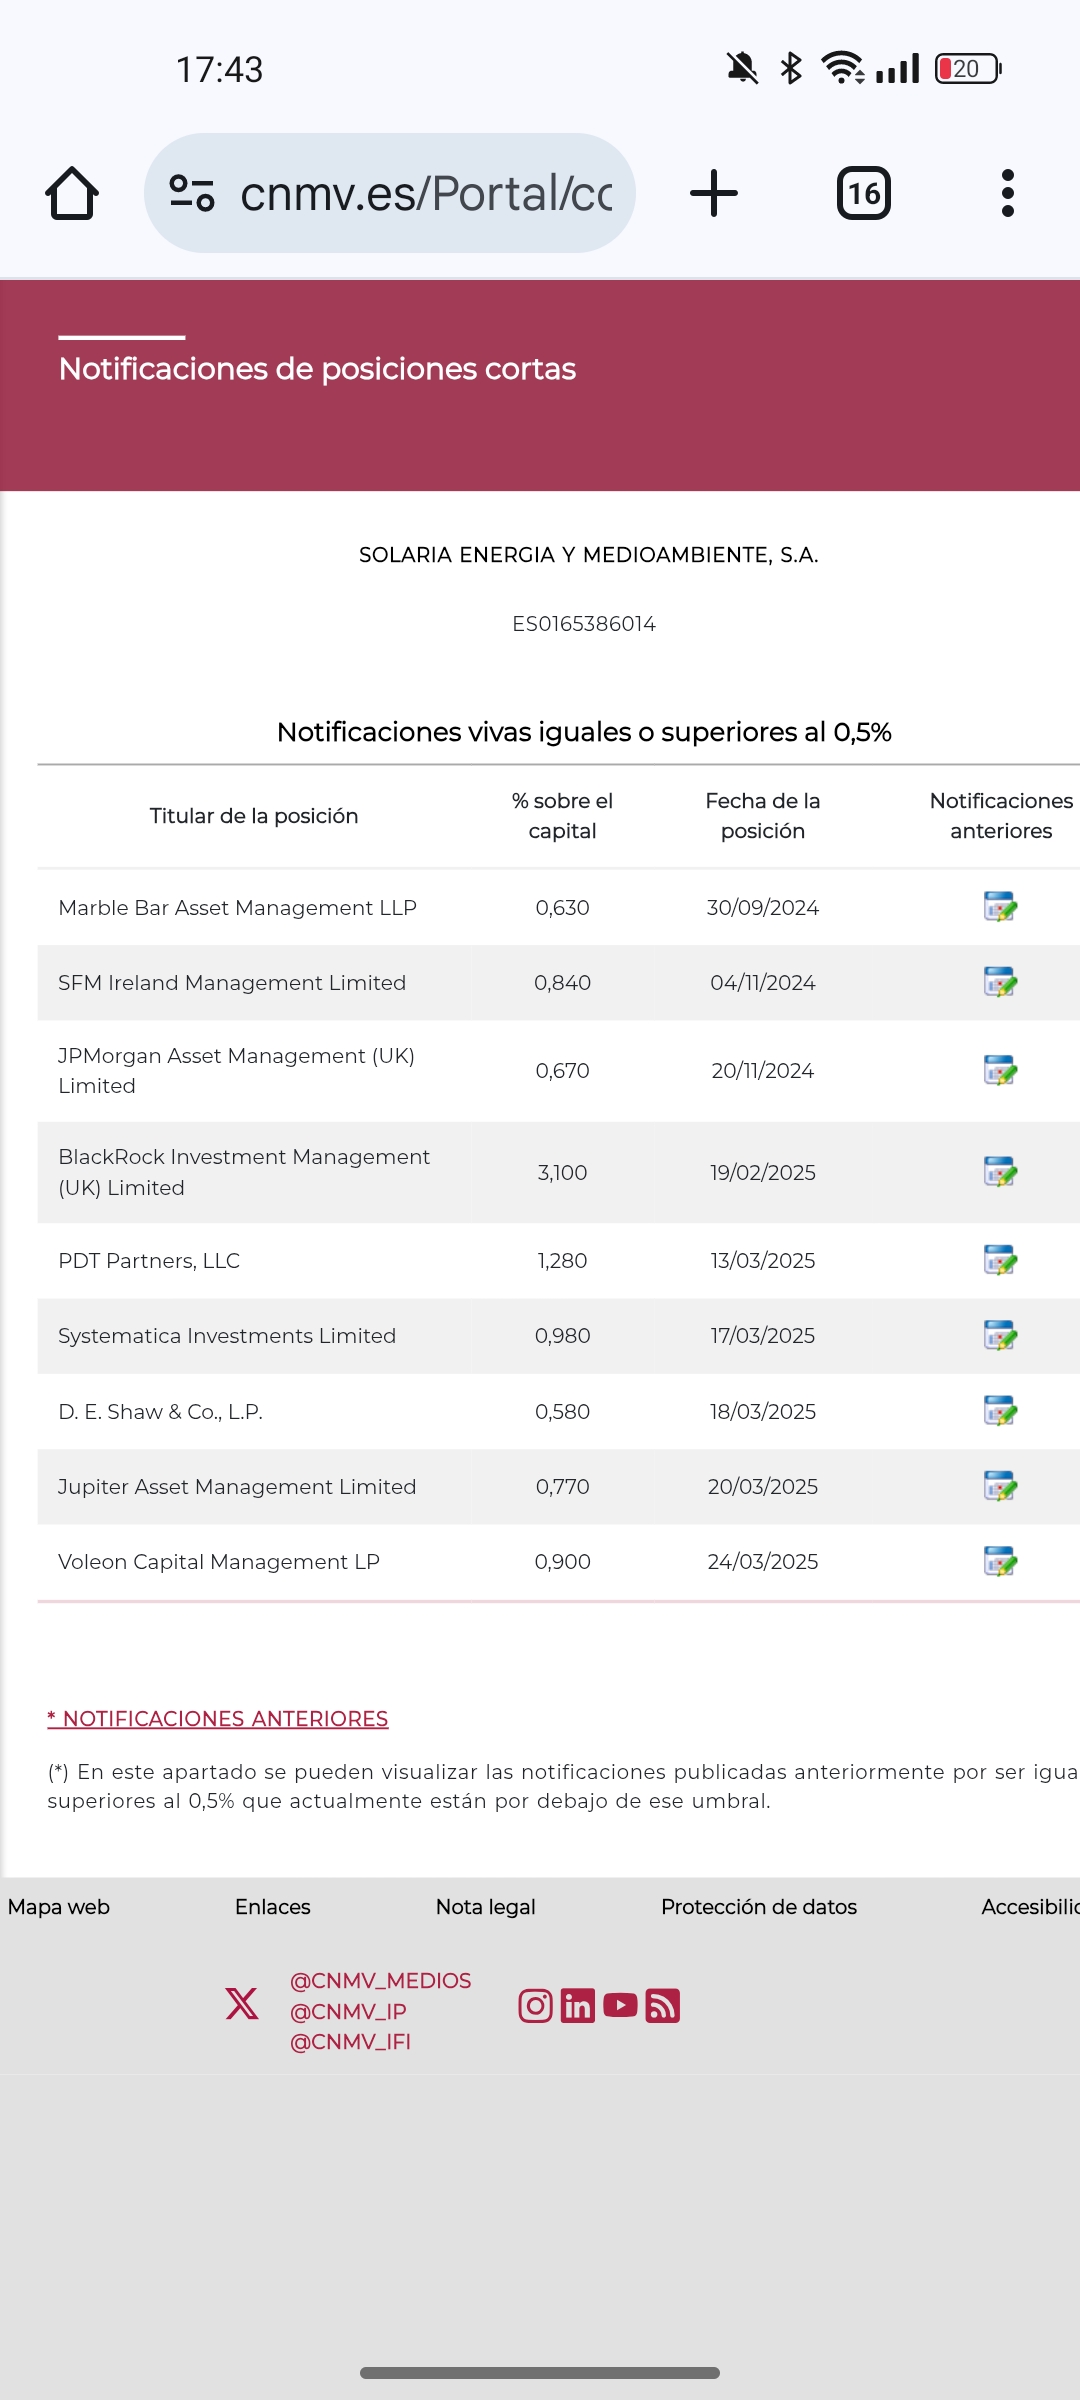
Task: Open the browser three-dot menu
Action: pyautogui.click(x=1008, y=193)
